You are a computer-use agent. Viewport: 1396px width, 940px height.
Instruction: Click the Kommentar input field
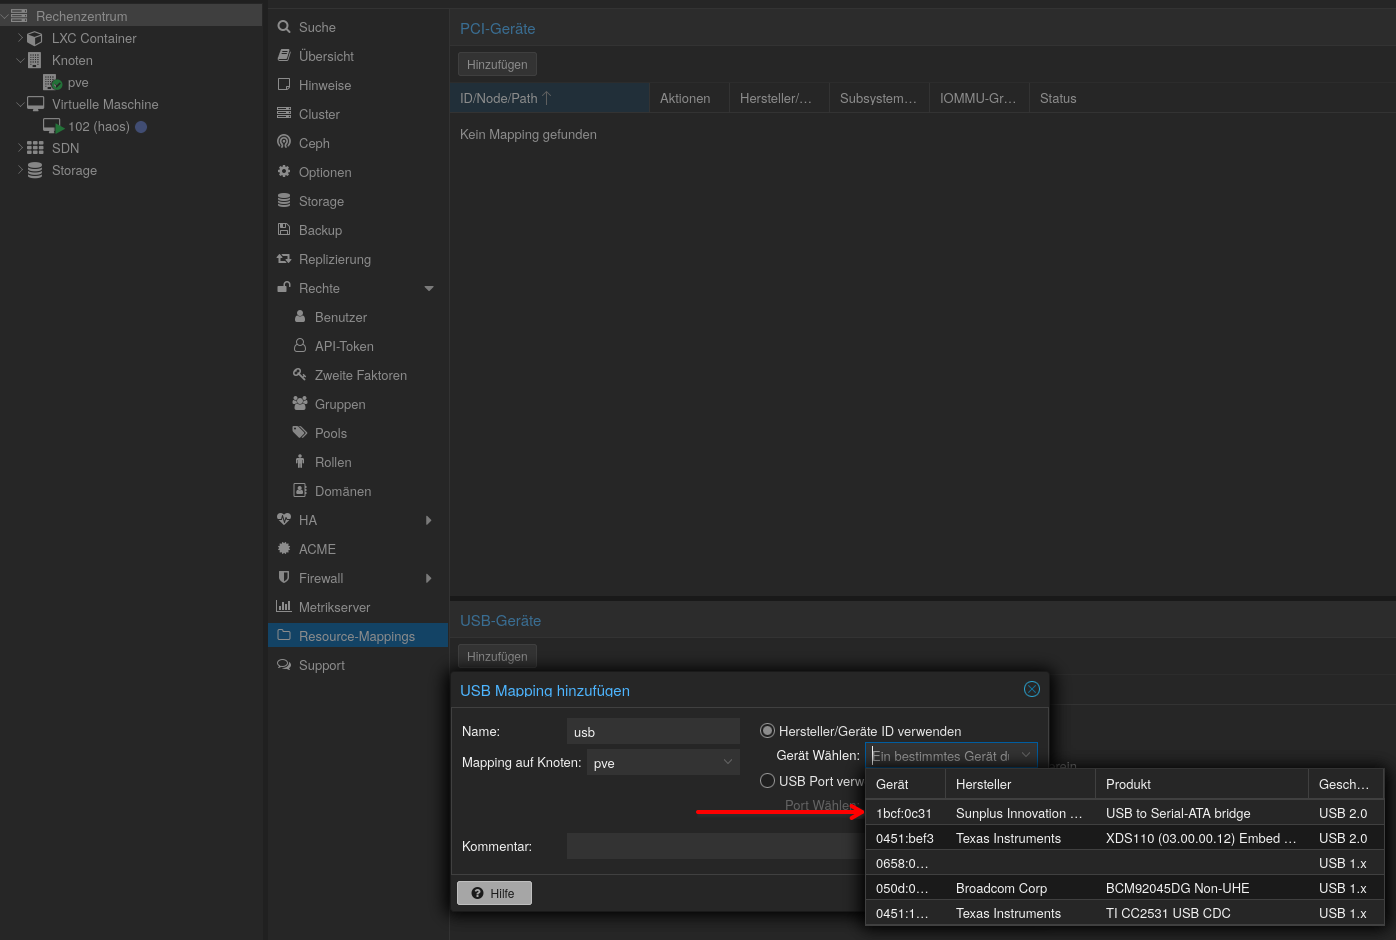(715, 846)
